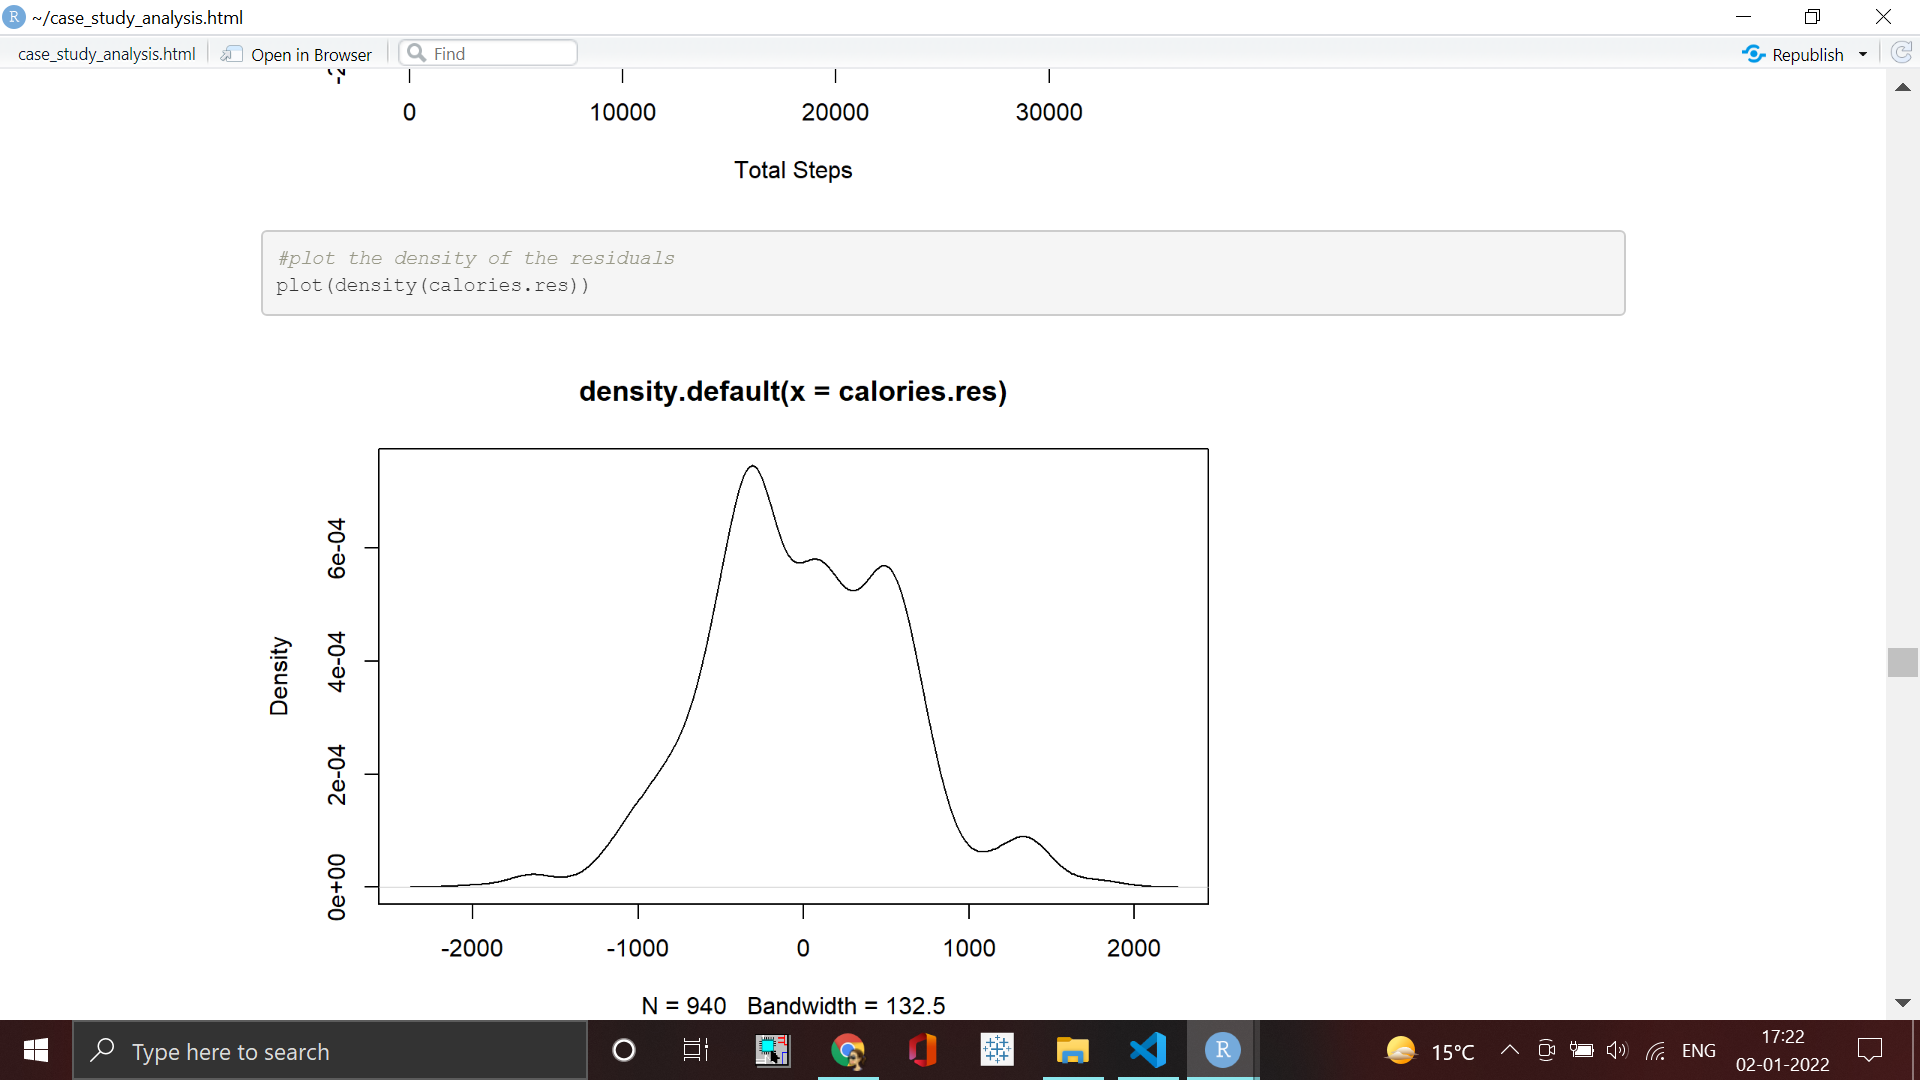Click the scroll up arrow
Viewport: 1920px width, 1080px height.
[1903, 88]
